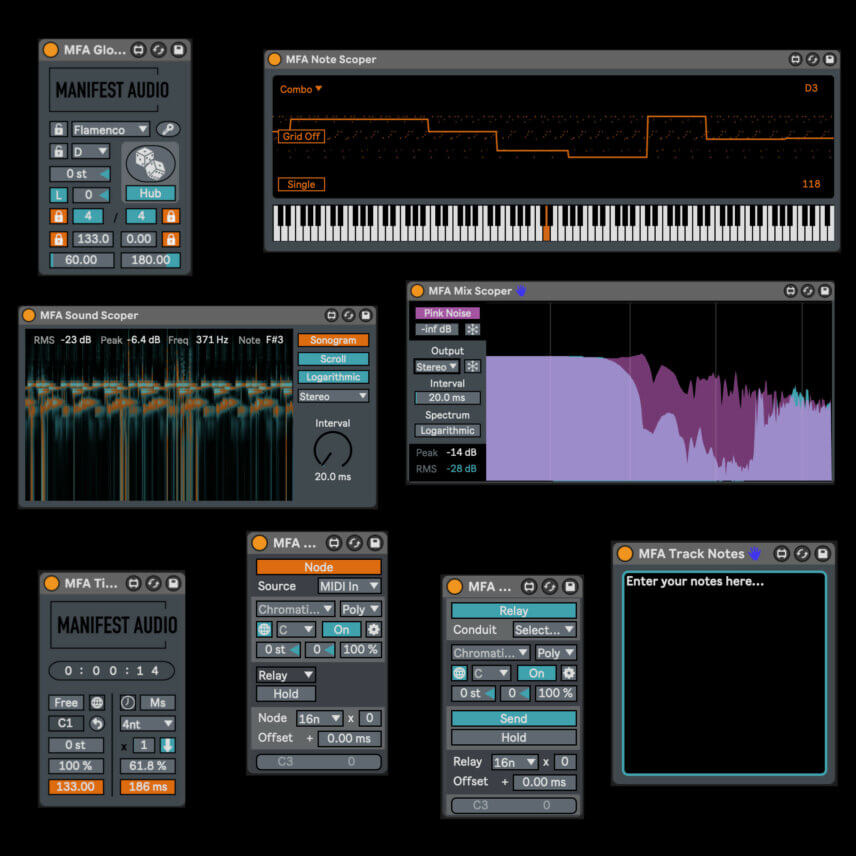Toggle the On button in MFA Node device
This screenshot has height=856, width=856.
pos(341,629)
